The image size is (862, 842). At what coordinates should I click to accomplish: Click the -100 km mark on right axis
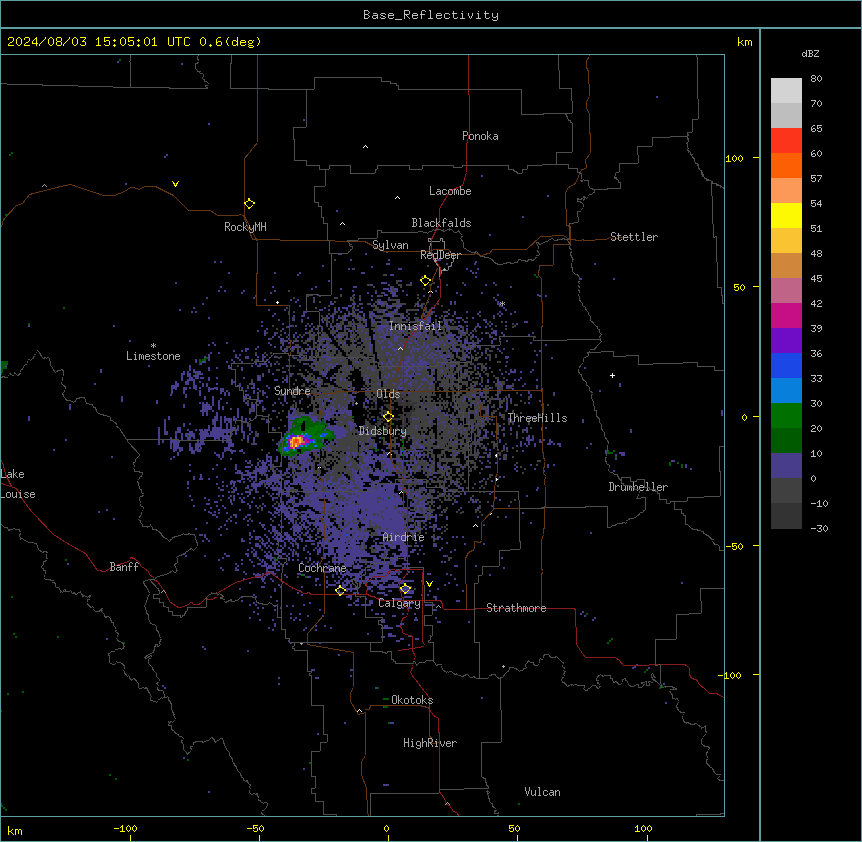click(x=731, y=675)
